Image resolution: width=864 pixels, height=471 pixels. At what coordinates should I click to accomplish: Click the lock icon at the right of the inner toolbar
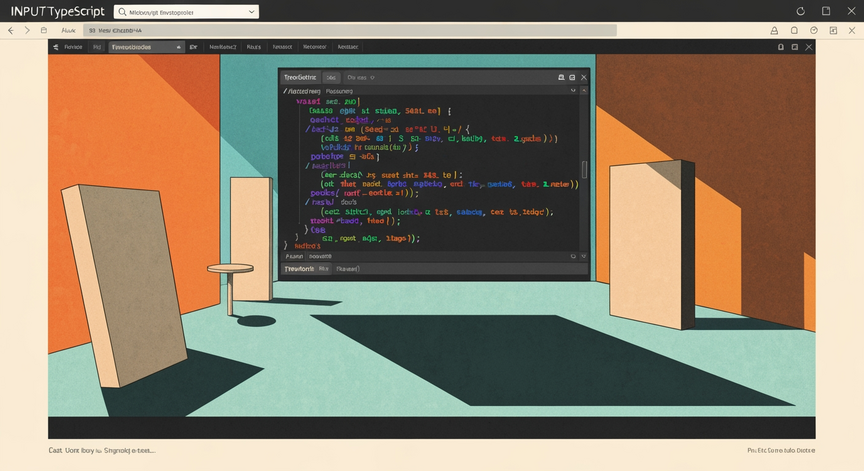click(x=781, y=47)
